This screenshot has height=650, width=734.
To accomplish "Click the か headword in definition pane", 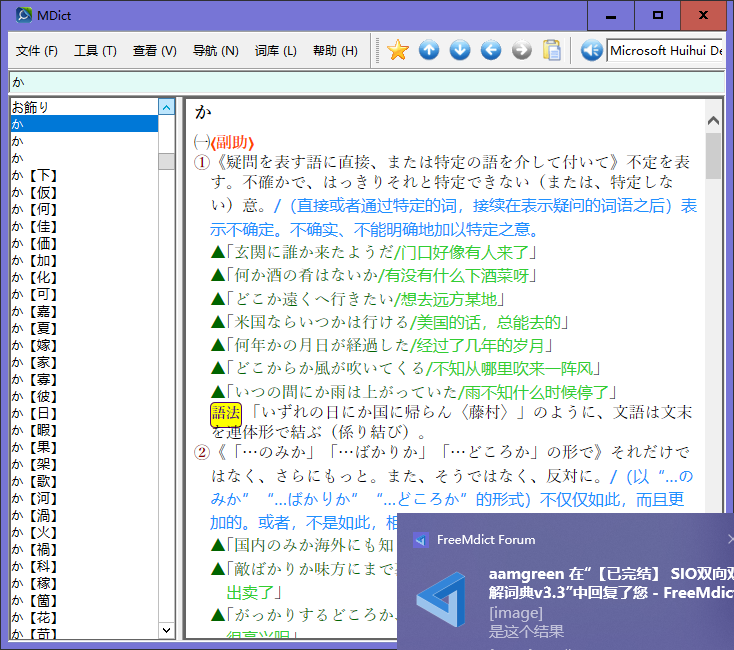I will pyautogui.click(x=203, y=112).
